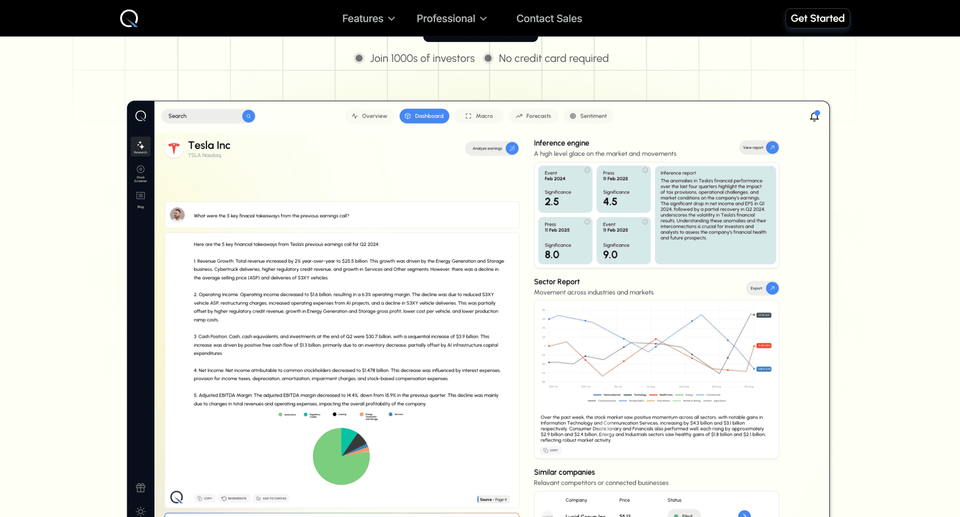Select the Research sidebar icon
Viewport: 960px width, 517px height.
coord(140,146)
